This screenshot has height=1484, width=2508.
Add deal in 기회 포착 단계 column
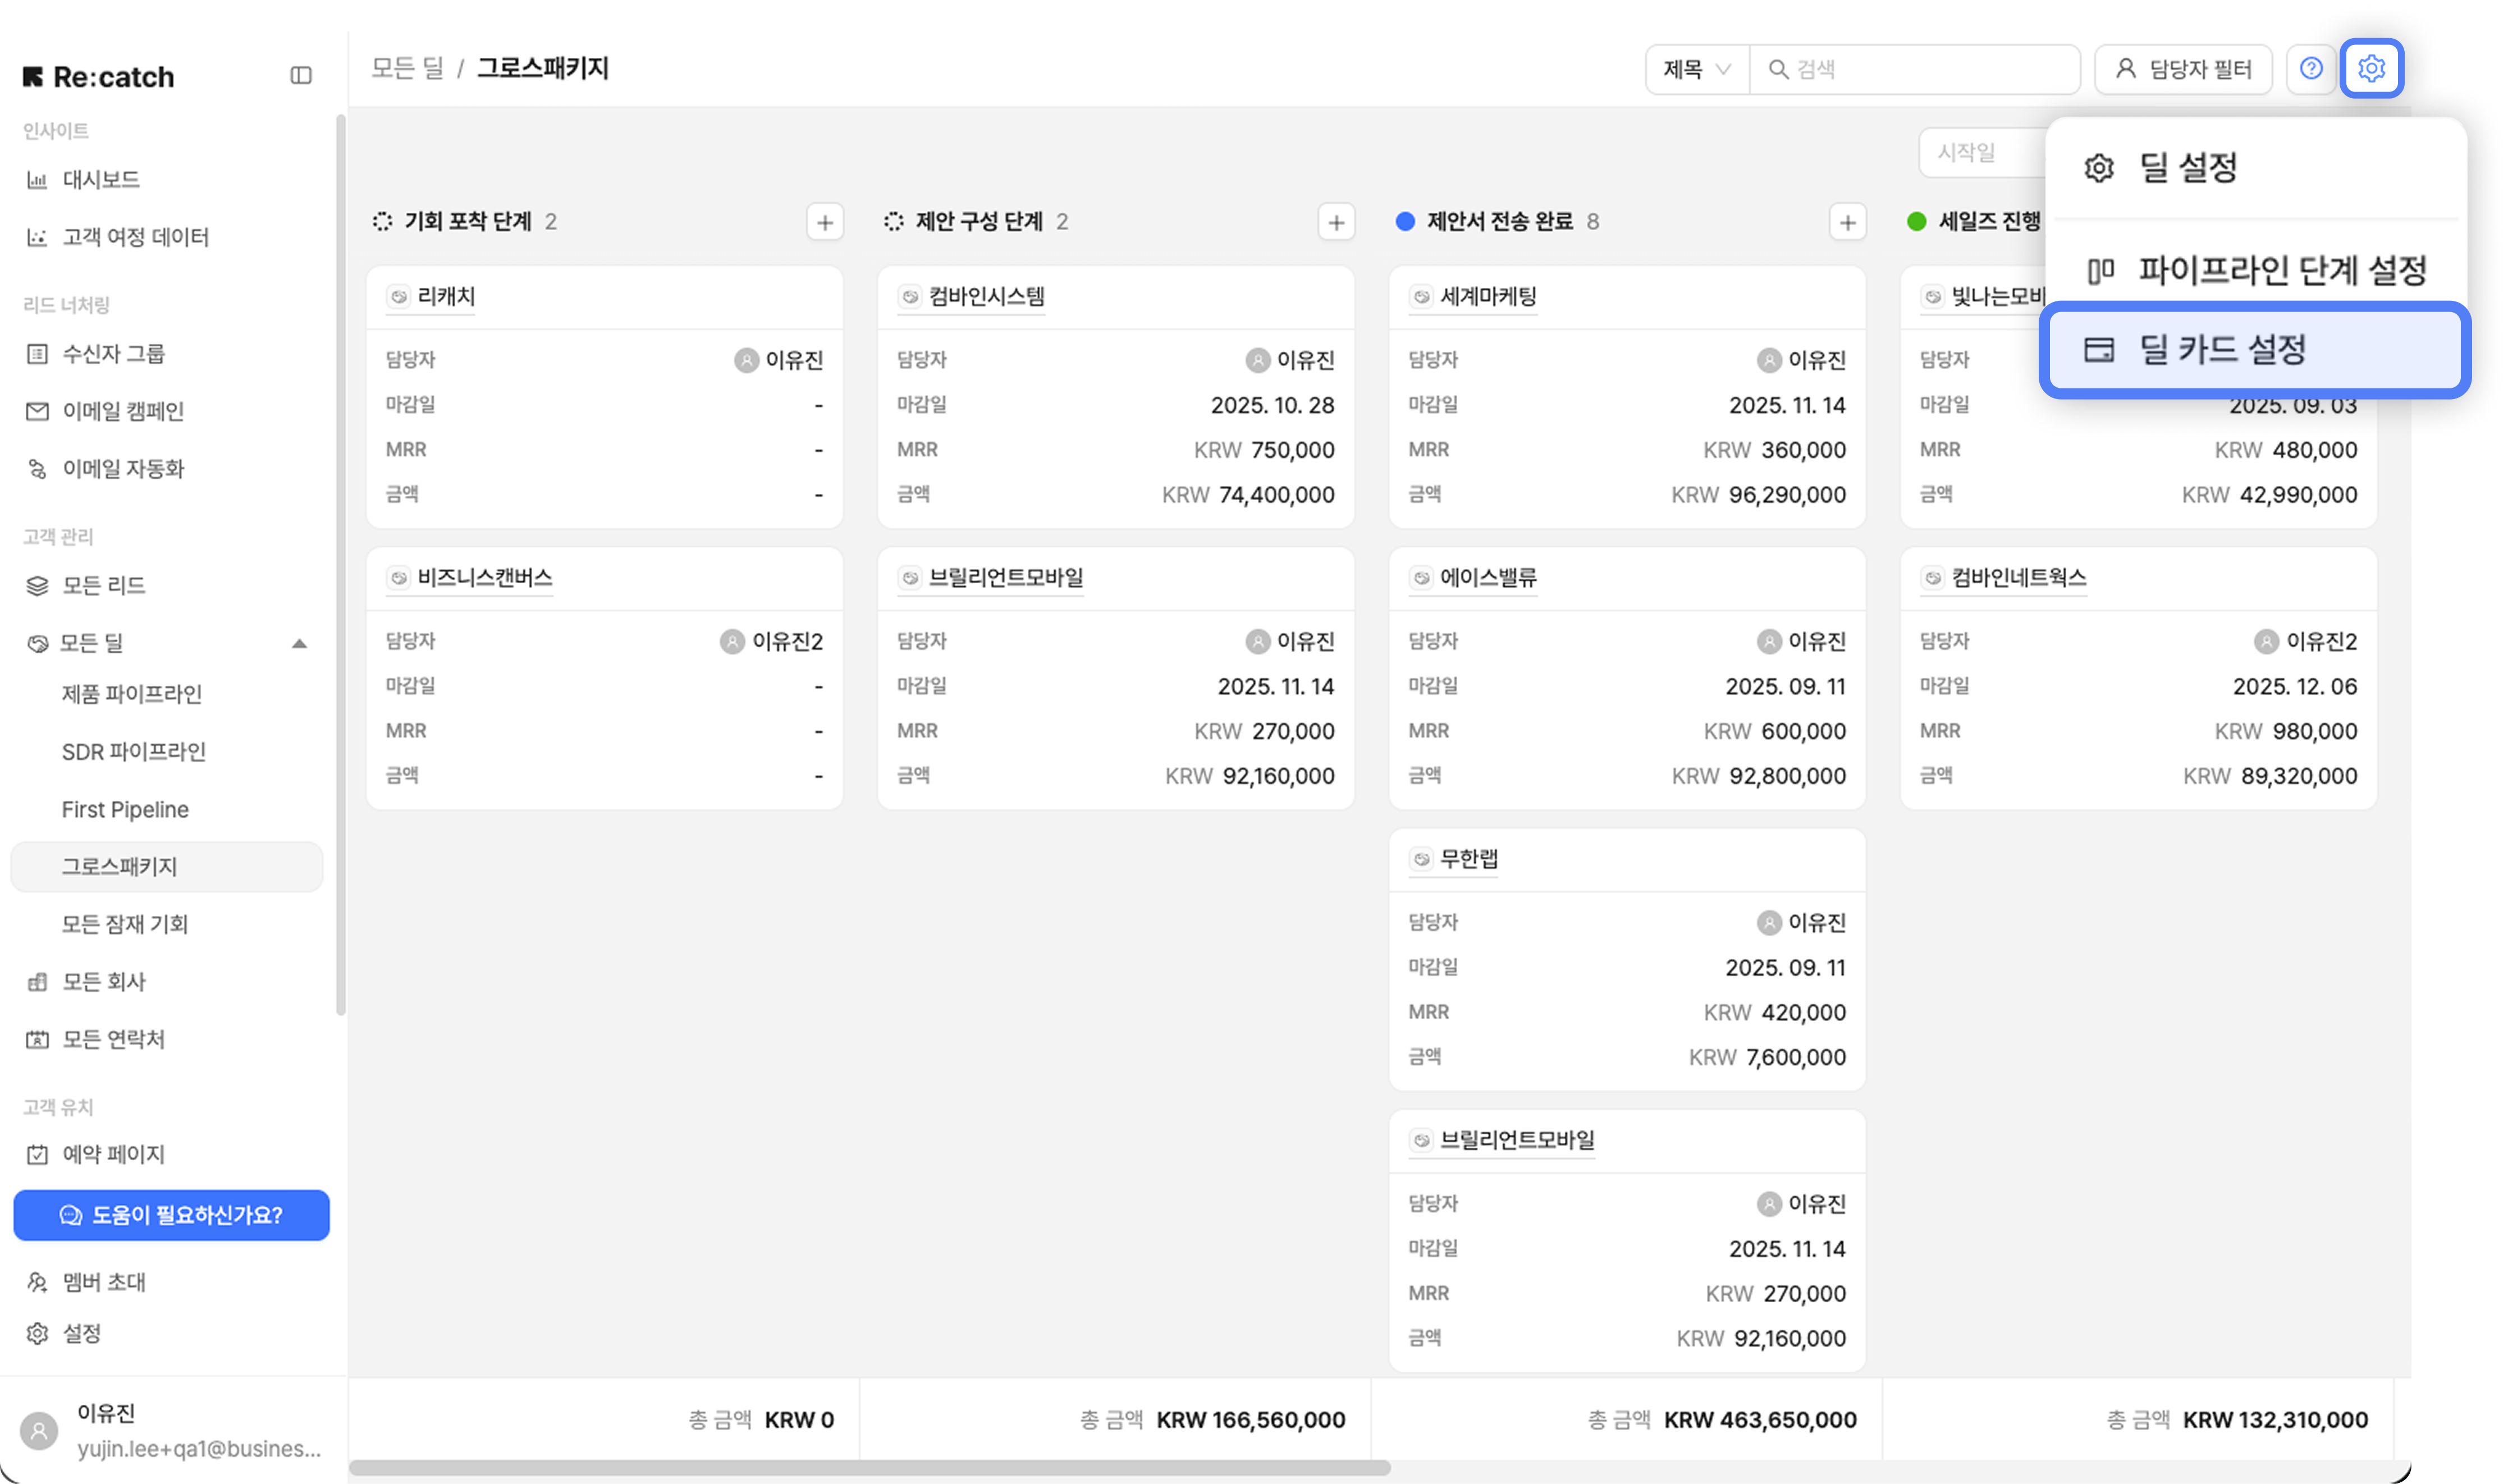coord(824,222)
